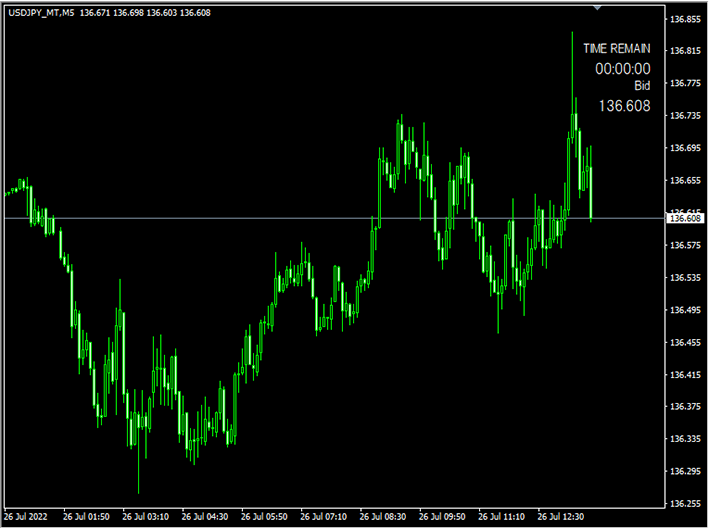Click the 00:00:00 countdown value
The image size is (709, 528).
click(x=623, y=69)
